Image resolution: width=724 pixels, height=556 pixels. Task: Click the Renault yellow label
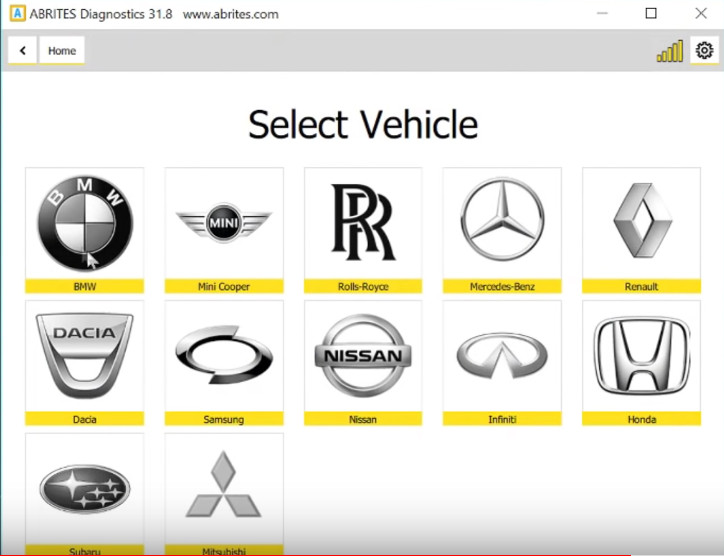(642, 286)
